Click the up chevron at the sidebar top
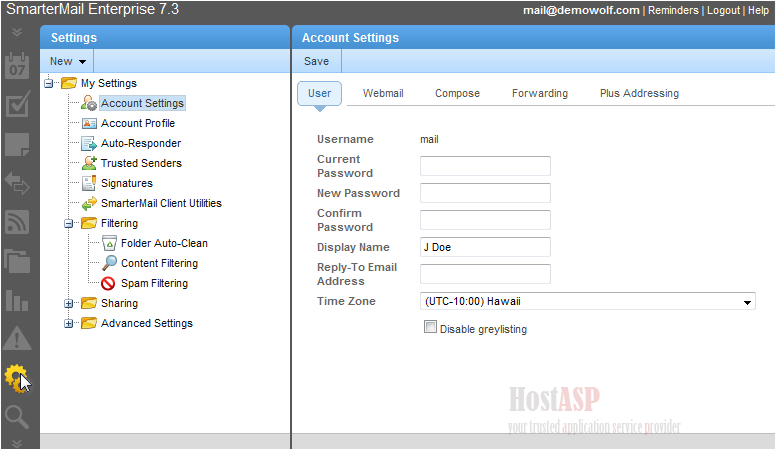Image resolution: width=776 pixels, height=450 pixels. (17, 33)
